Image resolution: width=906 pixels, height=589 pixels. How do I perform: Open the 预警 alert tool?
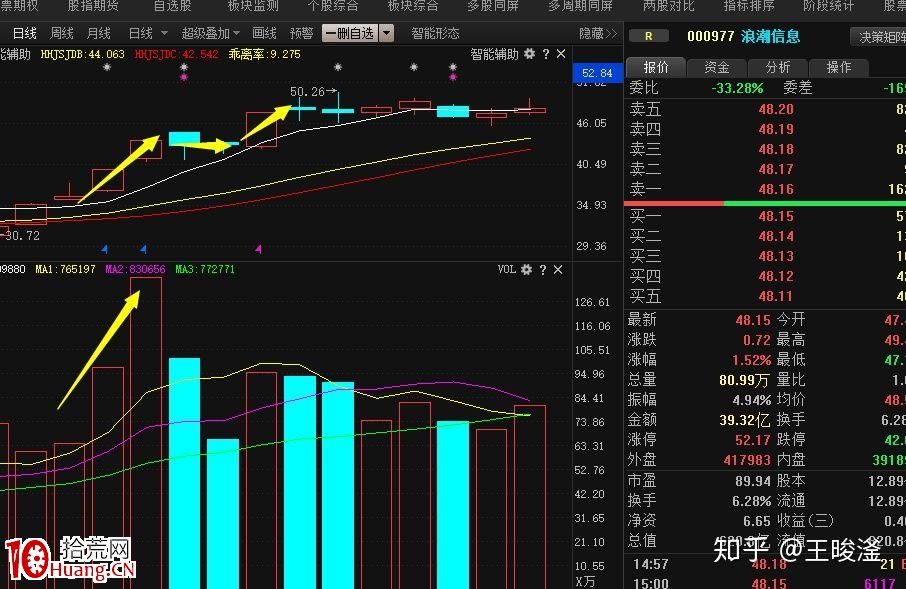(x=300, y=32)
